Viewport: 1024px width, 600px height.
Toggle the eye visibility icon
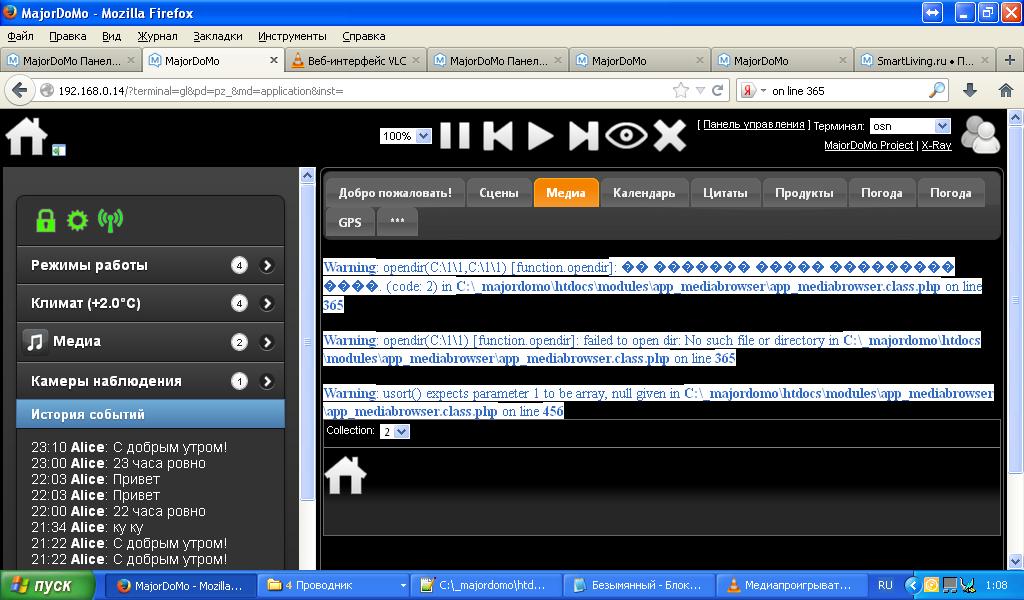coord(626,135)
